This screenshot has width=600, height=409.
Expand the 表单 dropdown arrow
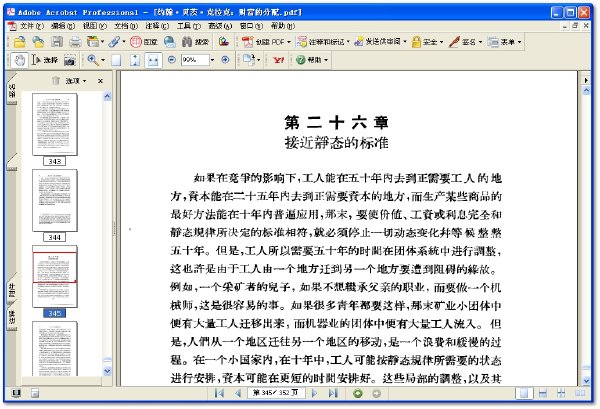coord(519,42)
